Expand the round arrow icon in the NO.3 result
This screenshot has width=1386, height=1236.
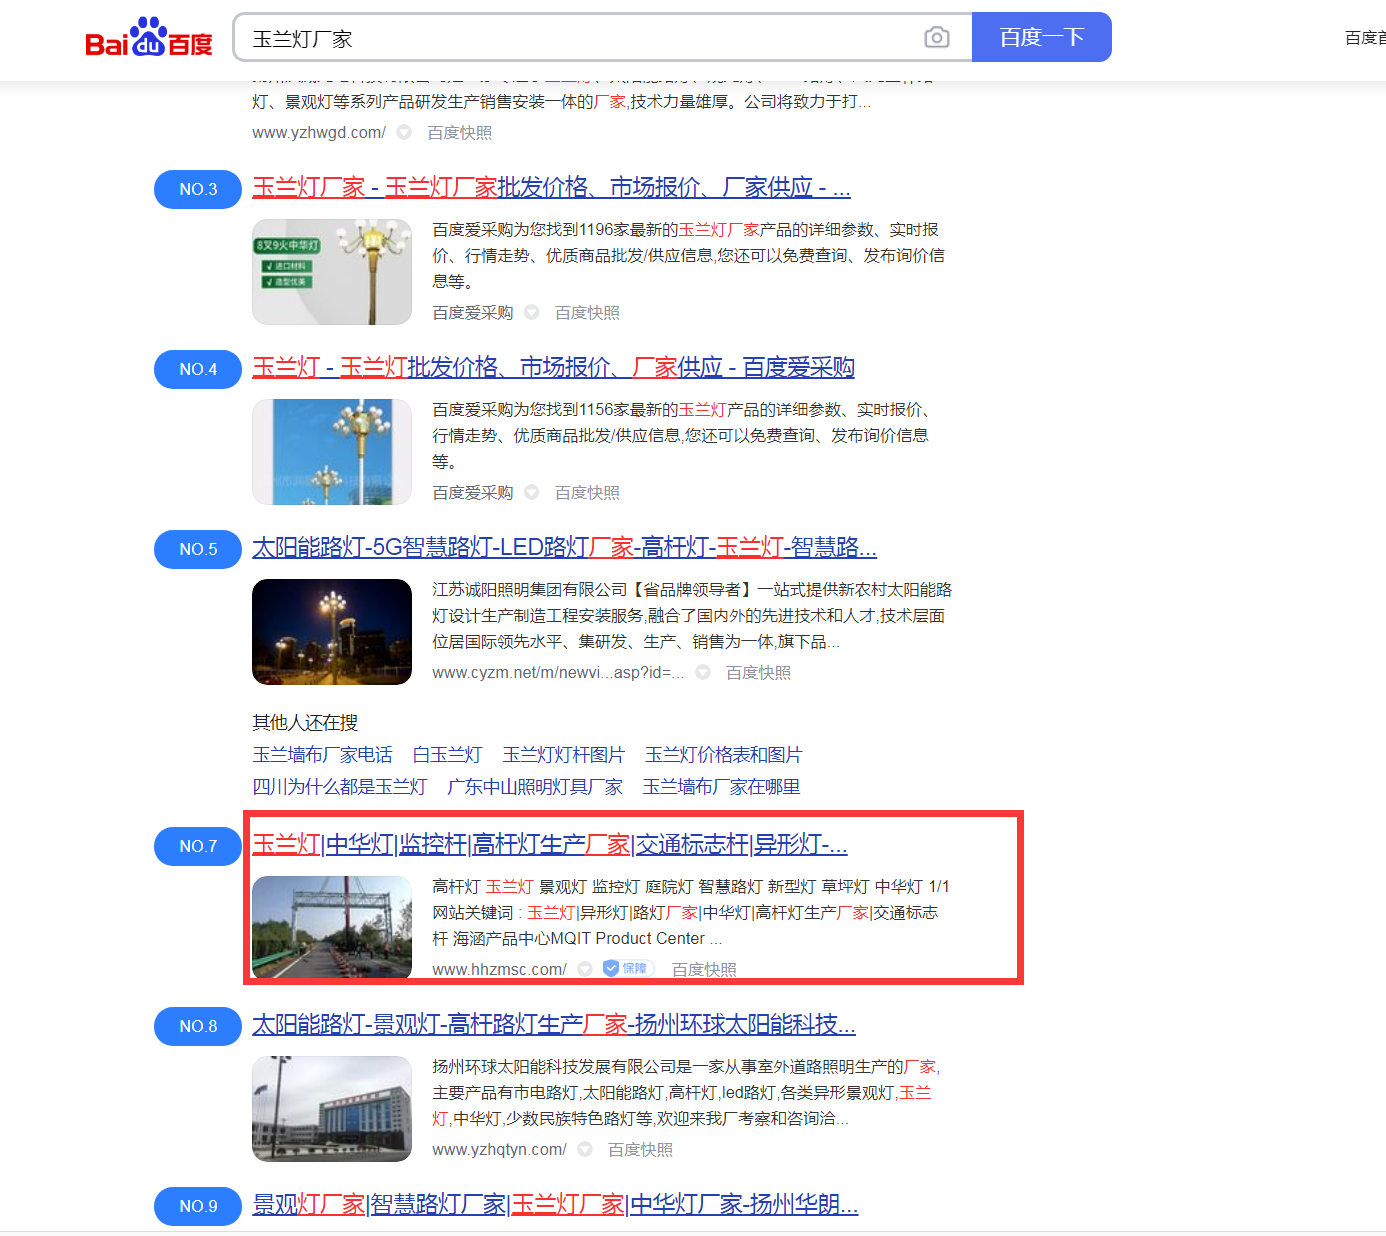click(x=532, y=313)
